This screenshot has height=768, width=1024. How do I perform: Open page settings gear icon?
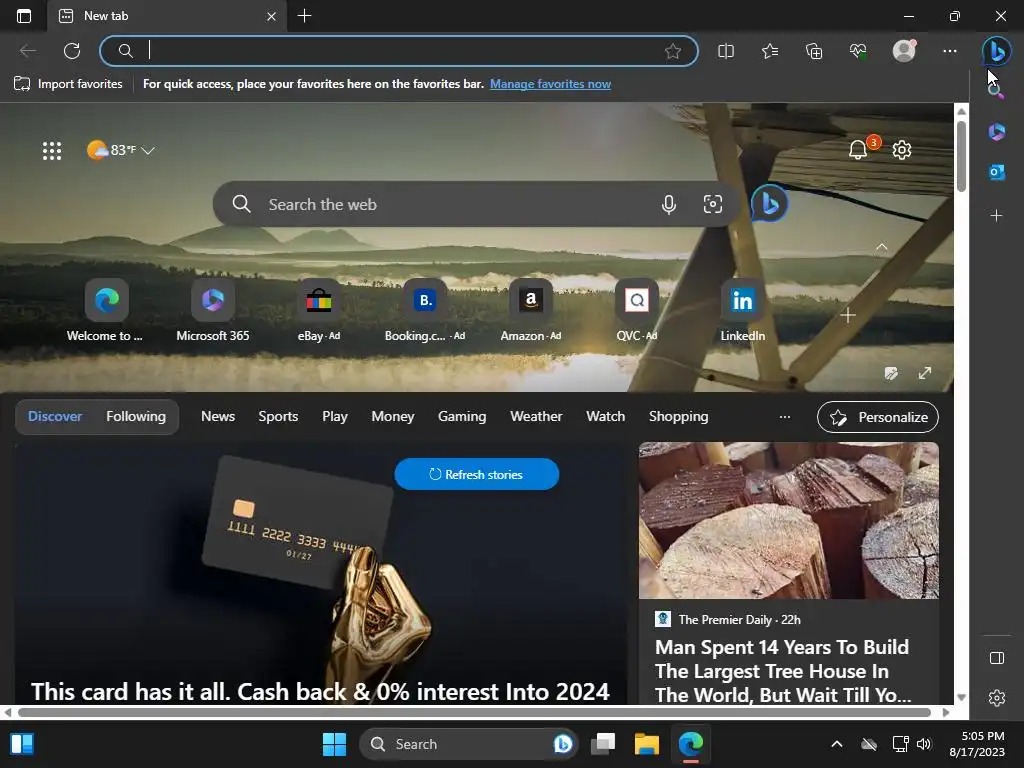click(902, 150)
